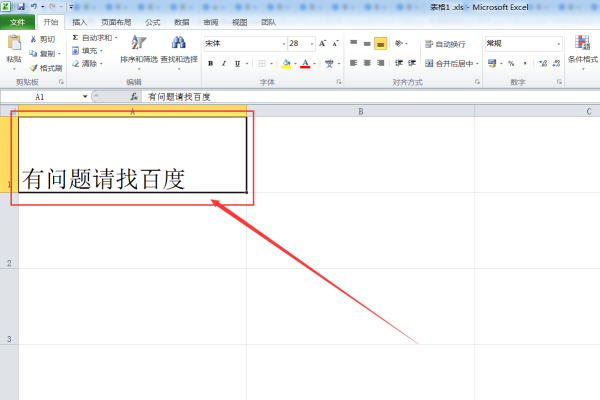Toggle Top Align vertical alignment
This screenshot has width=600, height=400.
coord(354,43)
